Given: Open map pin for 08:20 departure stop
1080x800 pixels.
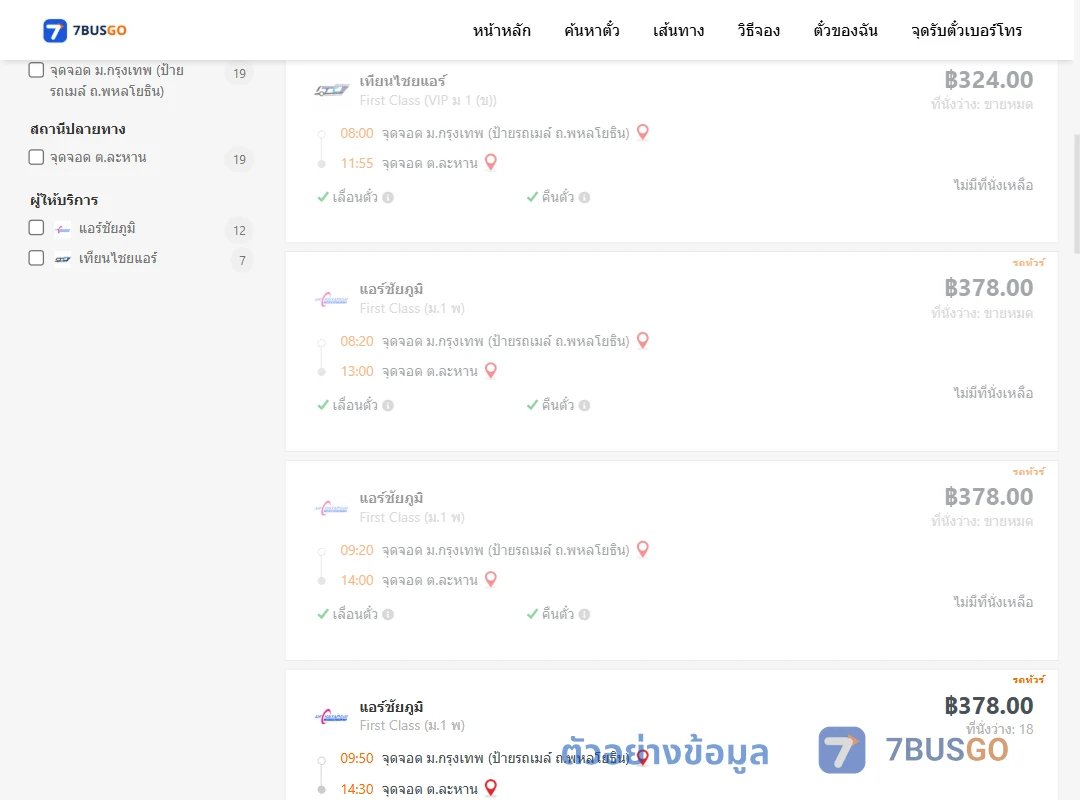Looking at the screenshot, I should (643, 340).
